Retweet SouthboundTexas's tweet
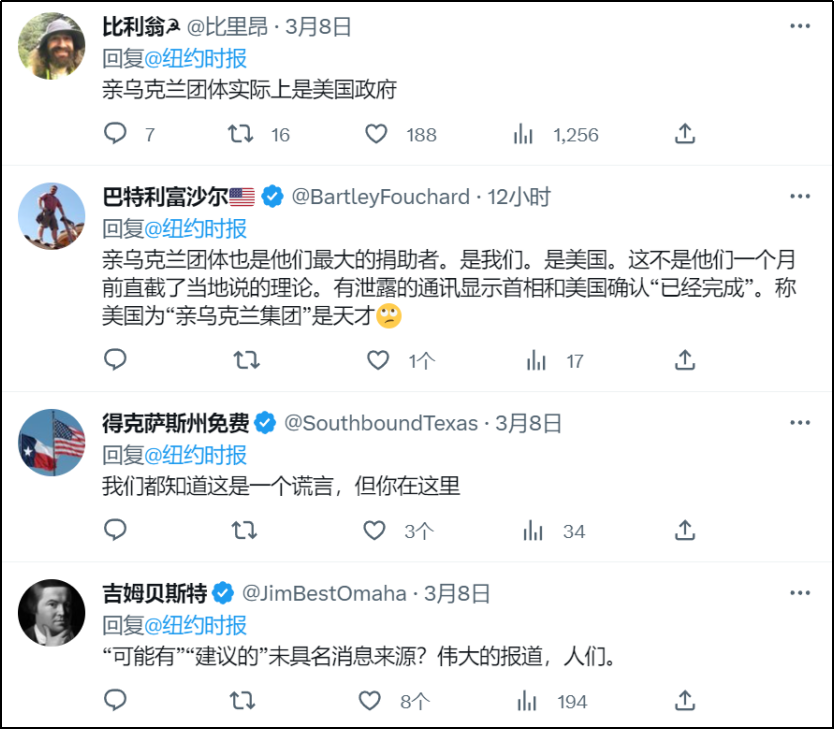Viewport: 834px width, 729px height. pyautogui.click(x=244, y=530)
